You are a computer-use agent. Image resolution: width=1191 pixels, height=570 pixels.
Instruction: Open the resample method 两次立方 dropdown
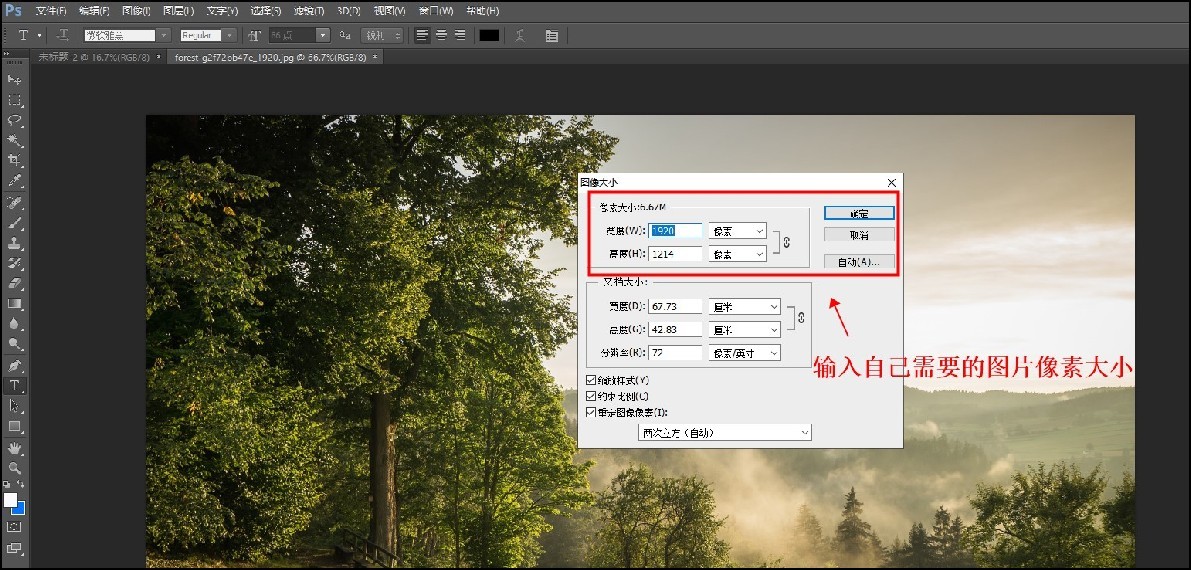coord(725,432)
